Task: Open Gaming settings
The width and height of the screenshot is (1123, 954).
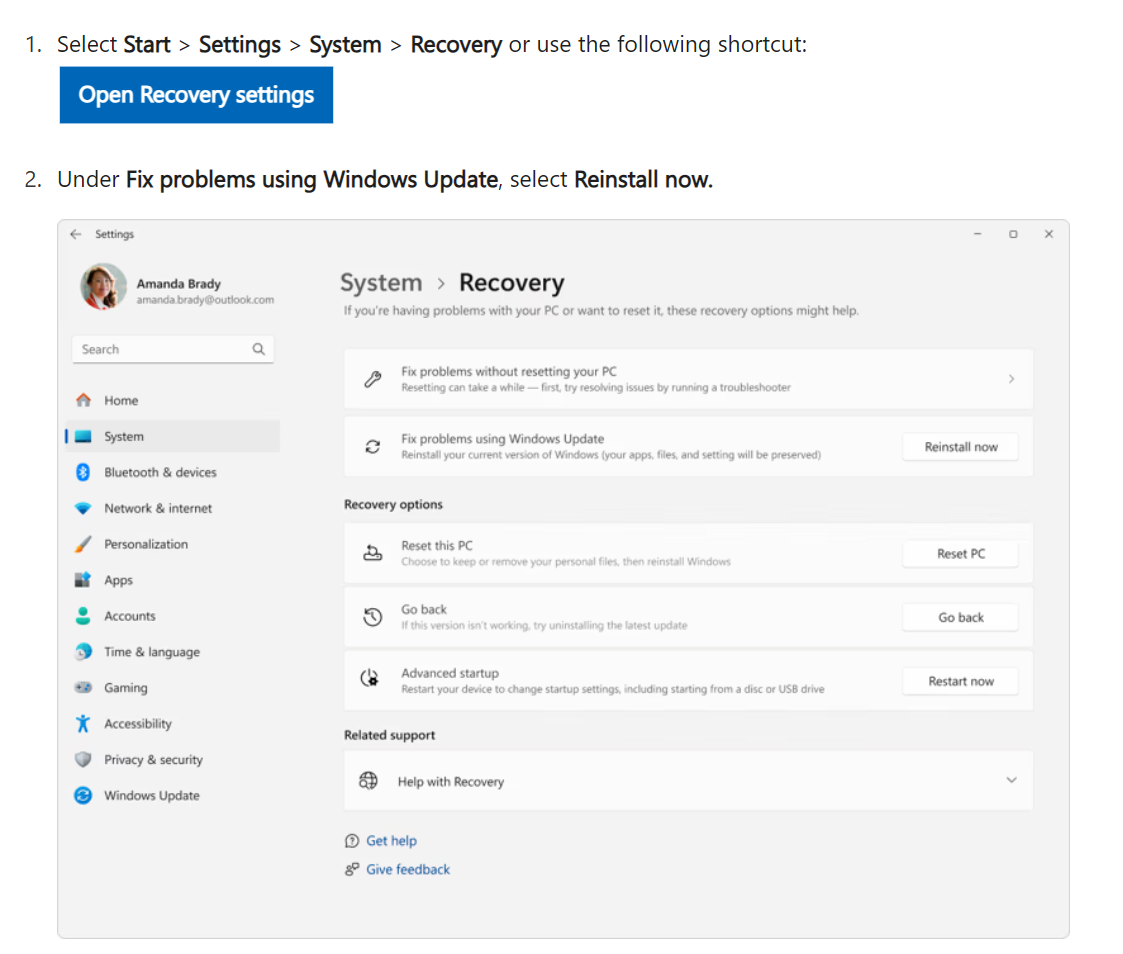Action: pyautogui.click(x=173, y=687)
